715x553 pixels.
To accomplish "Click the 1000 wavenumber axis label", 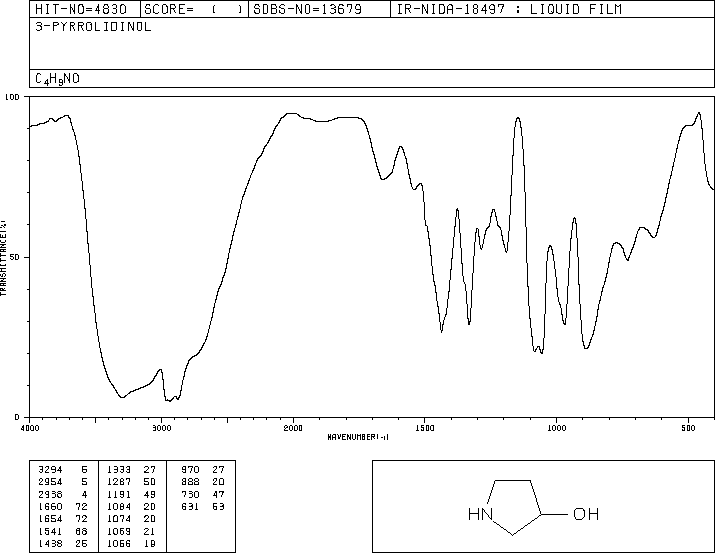I will pyautogui.click(x=556, y=428).
